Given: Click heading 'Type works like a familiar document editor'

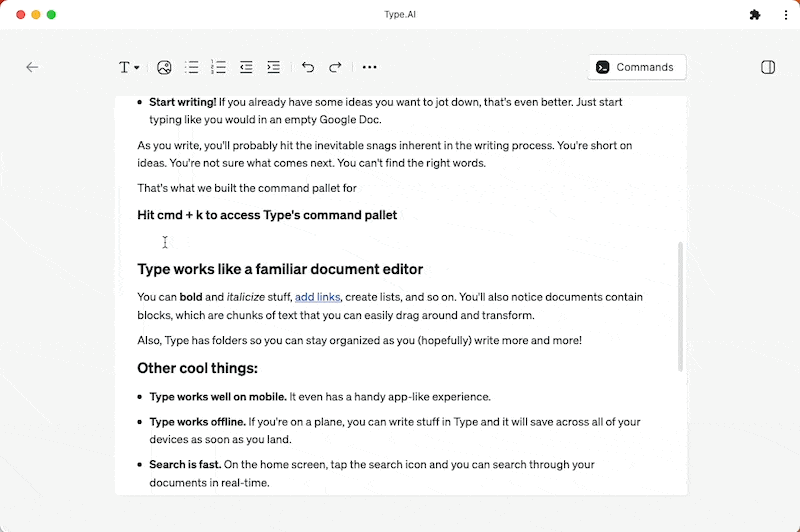Looking at the screenshot, I should click(280, 269).
